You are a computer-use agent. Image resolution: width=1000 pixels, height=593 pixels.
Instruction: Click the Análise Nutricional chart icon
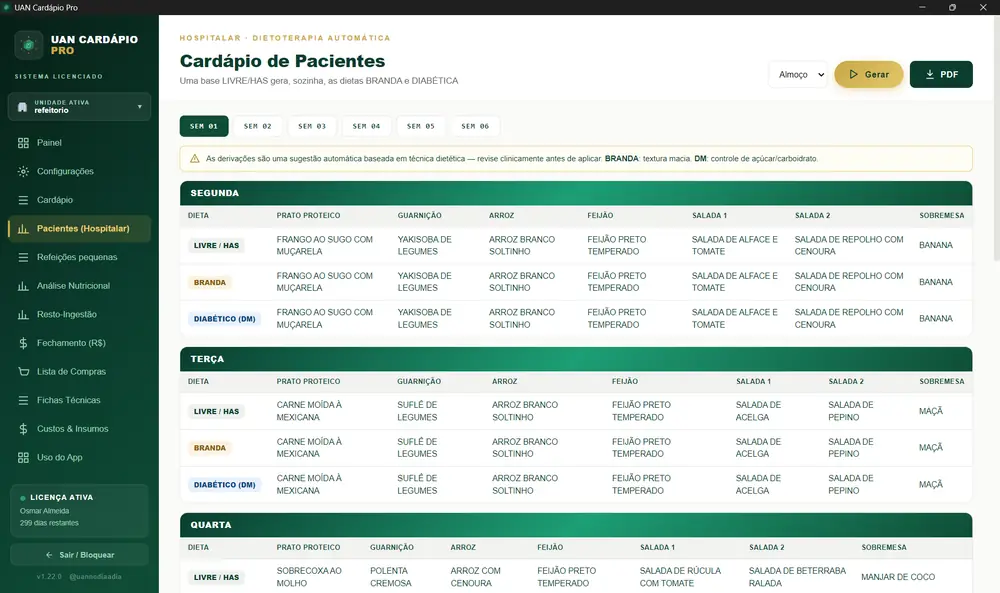click(x=24, y=286)
